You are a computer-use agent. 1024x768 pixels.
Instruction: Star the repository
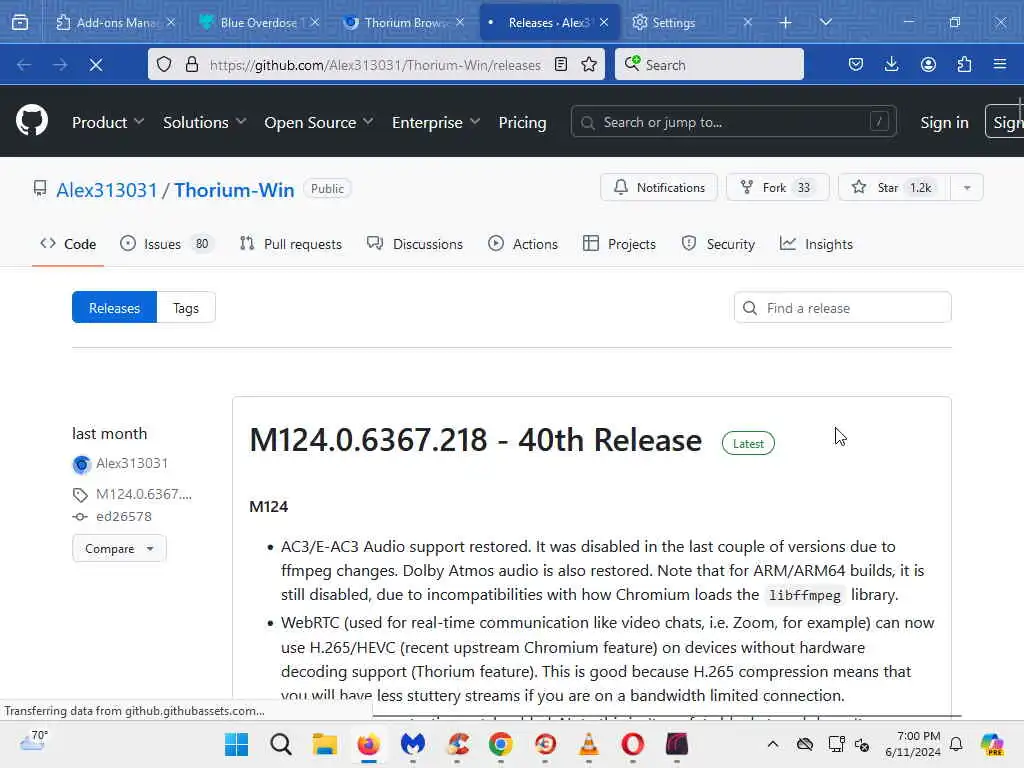click(x=894, y=187)
